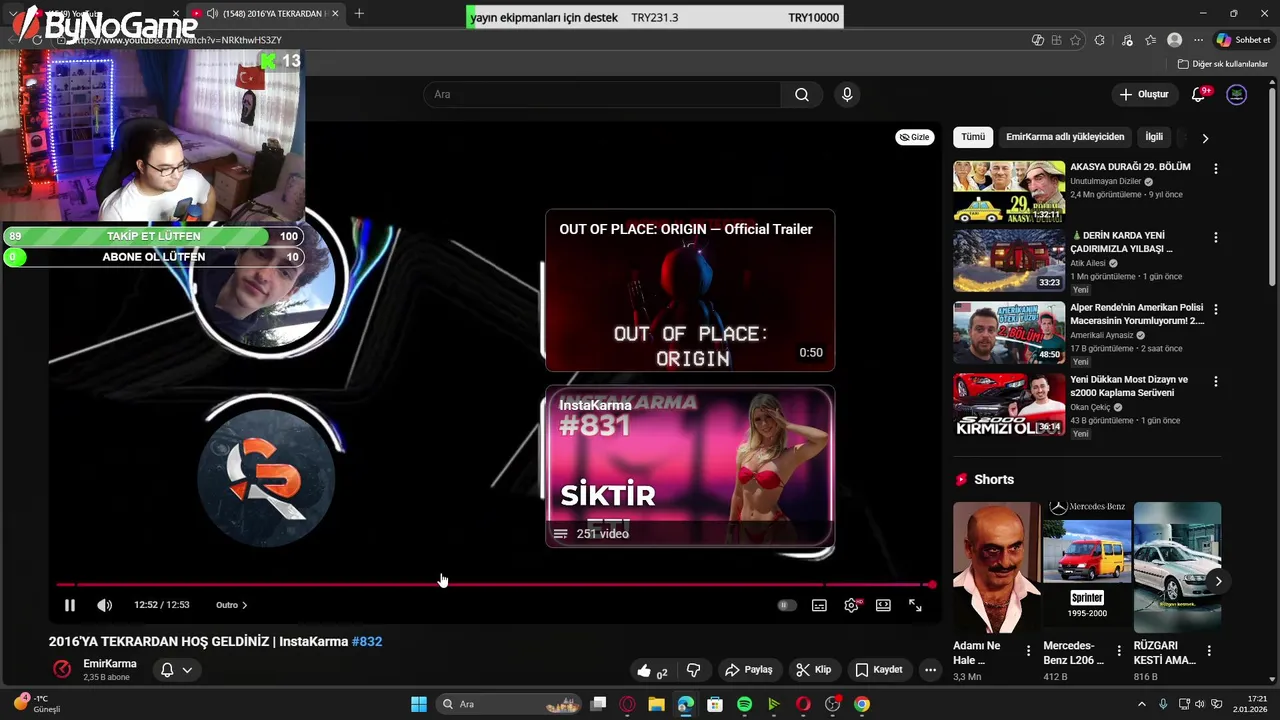Select the Tümü filter chip
The height and width of the screenshot is (720, 1280).
pyautogui.click(x=973, y=137)
